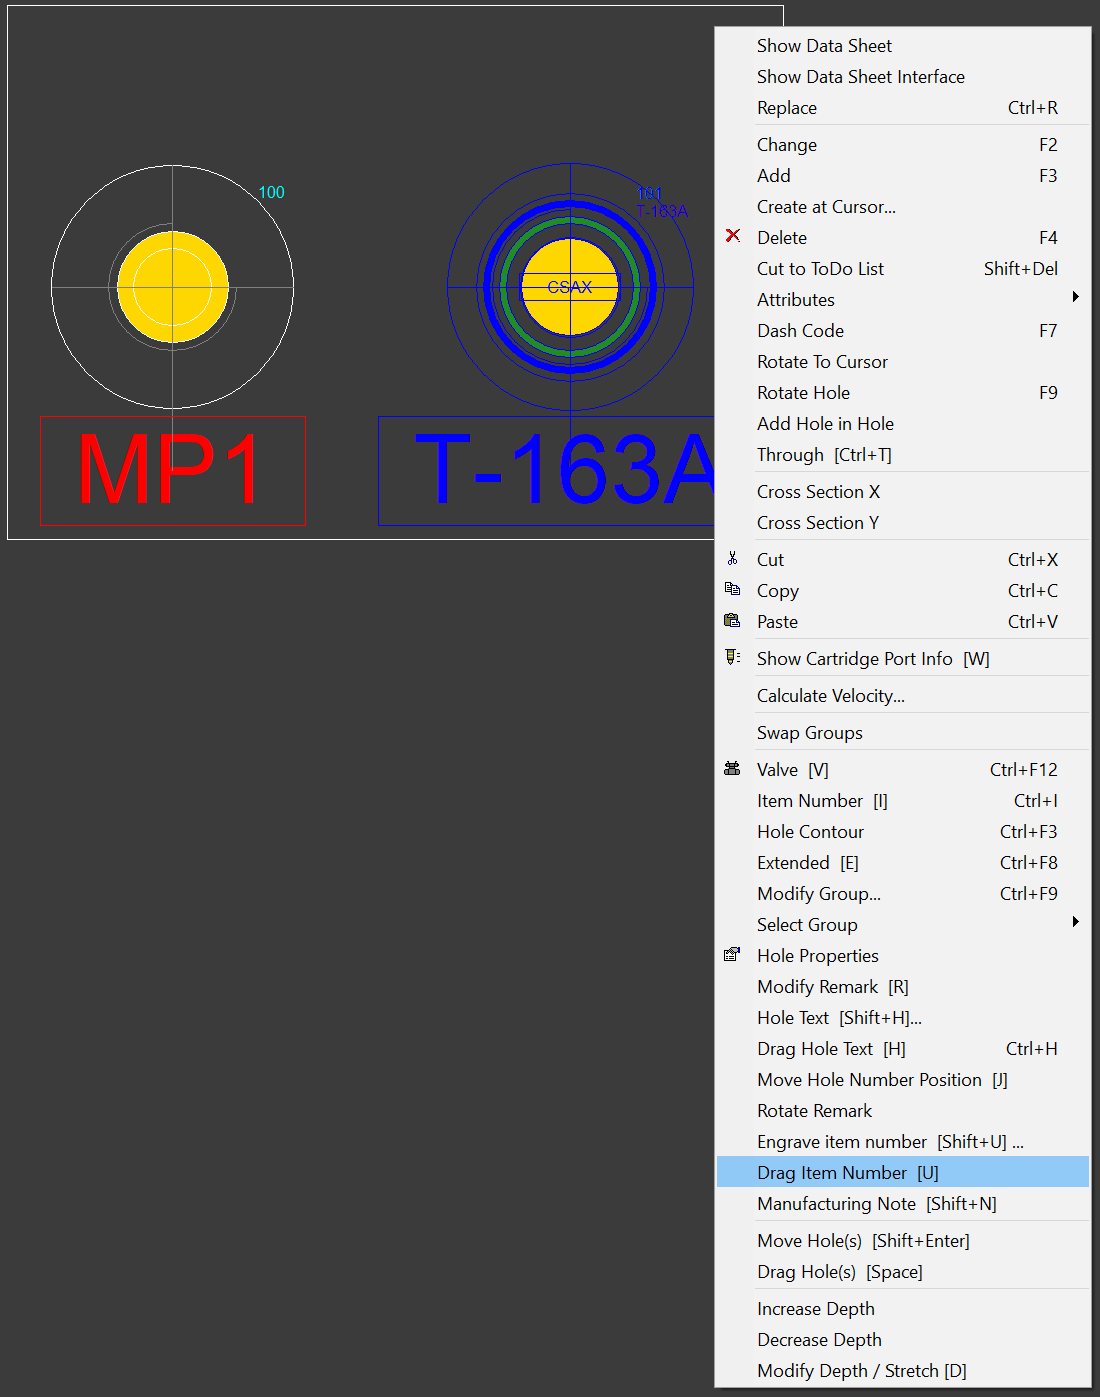Select Swap Groups

[903, 733]
